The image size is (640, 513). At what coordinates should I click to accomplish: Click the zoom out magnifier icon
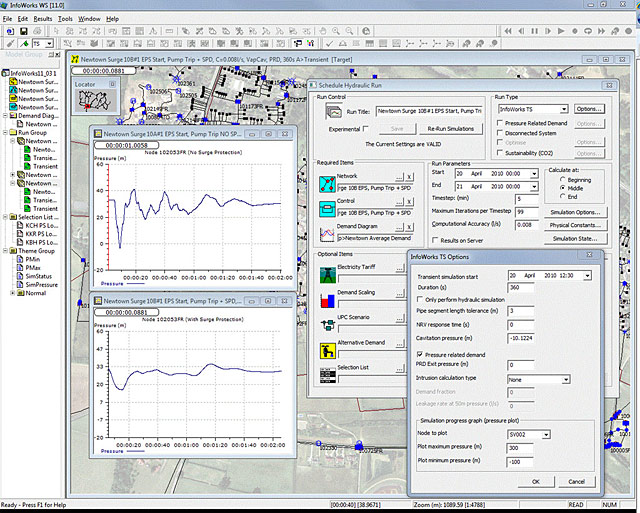[349, 31]
